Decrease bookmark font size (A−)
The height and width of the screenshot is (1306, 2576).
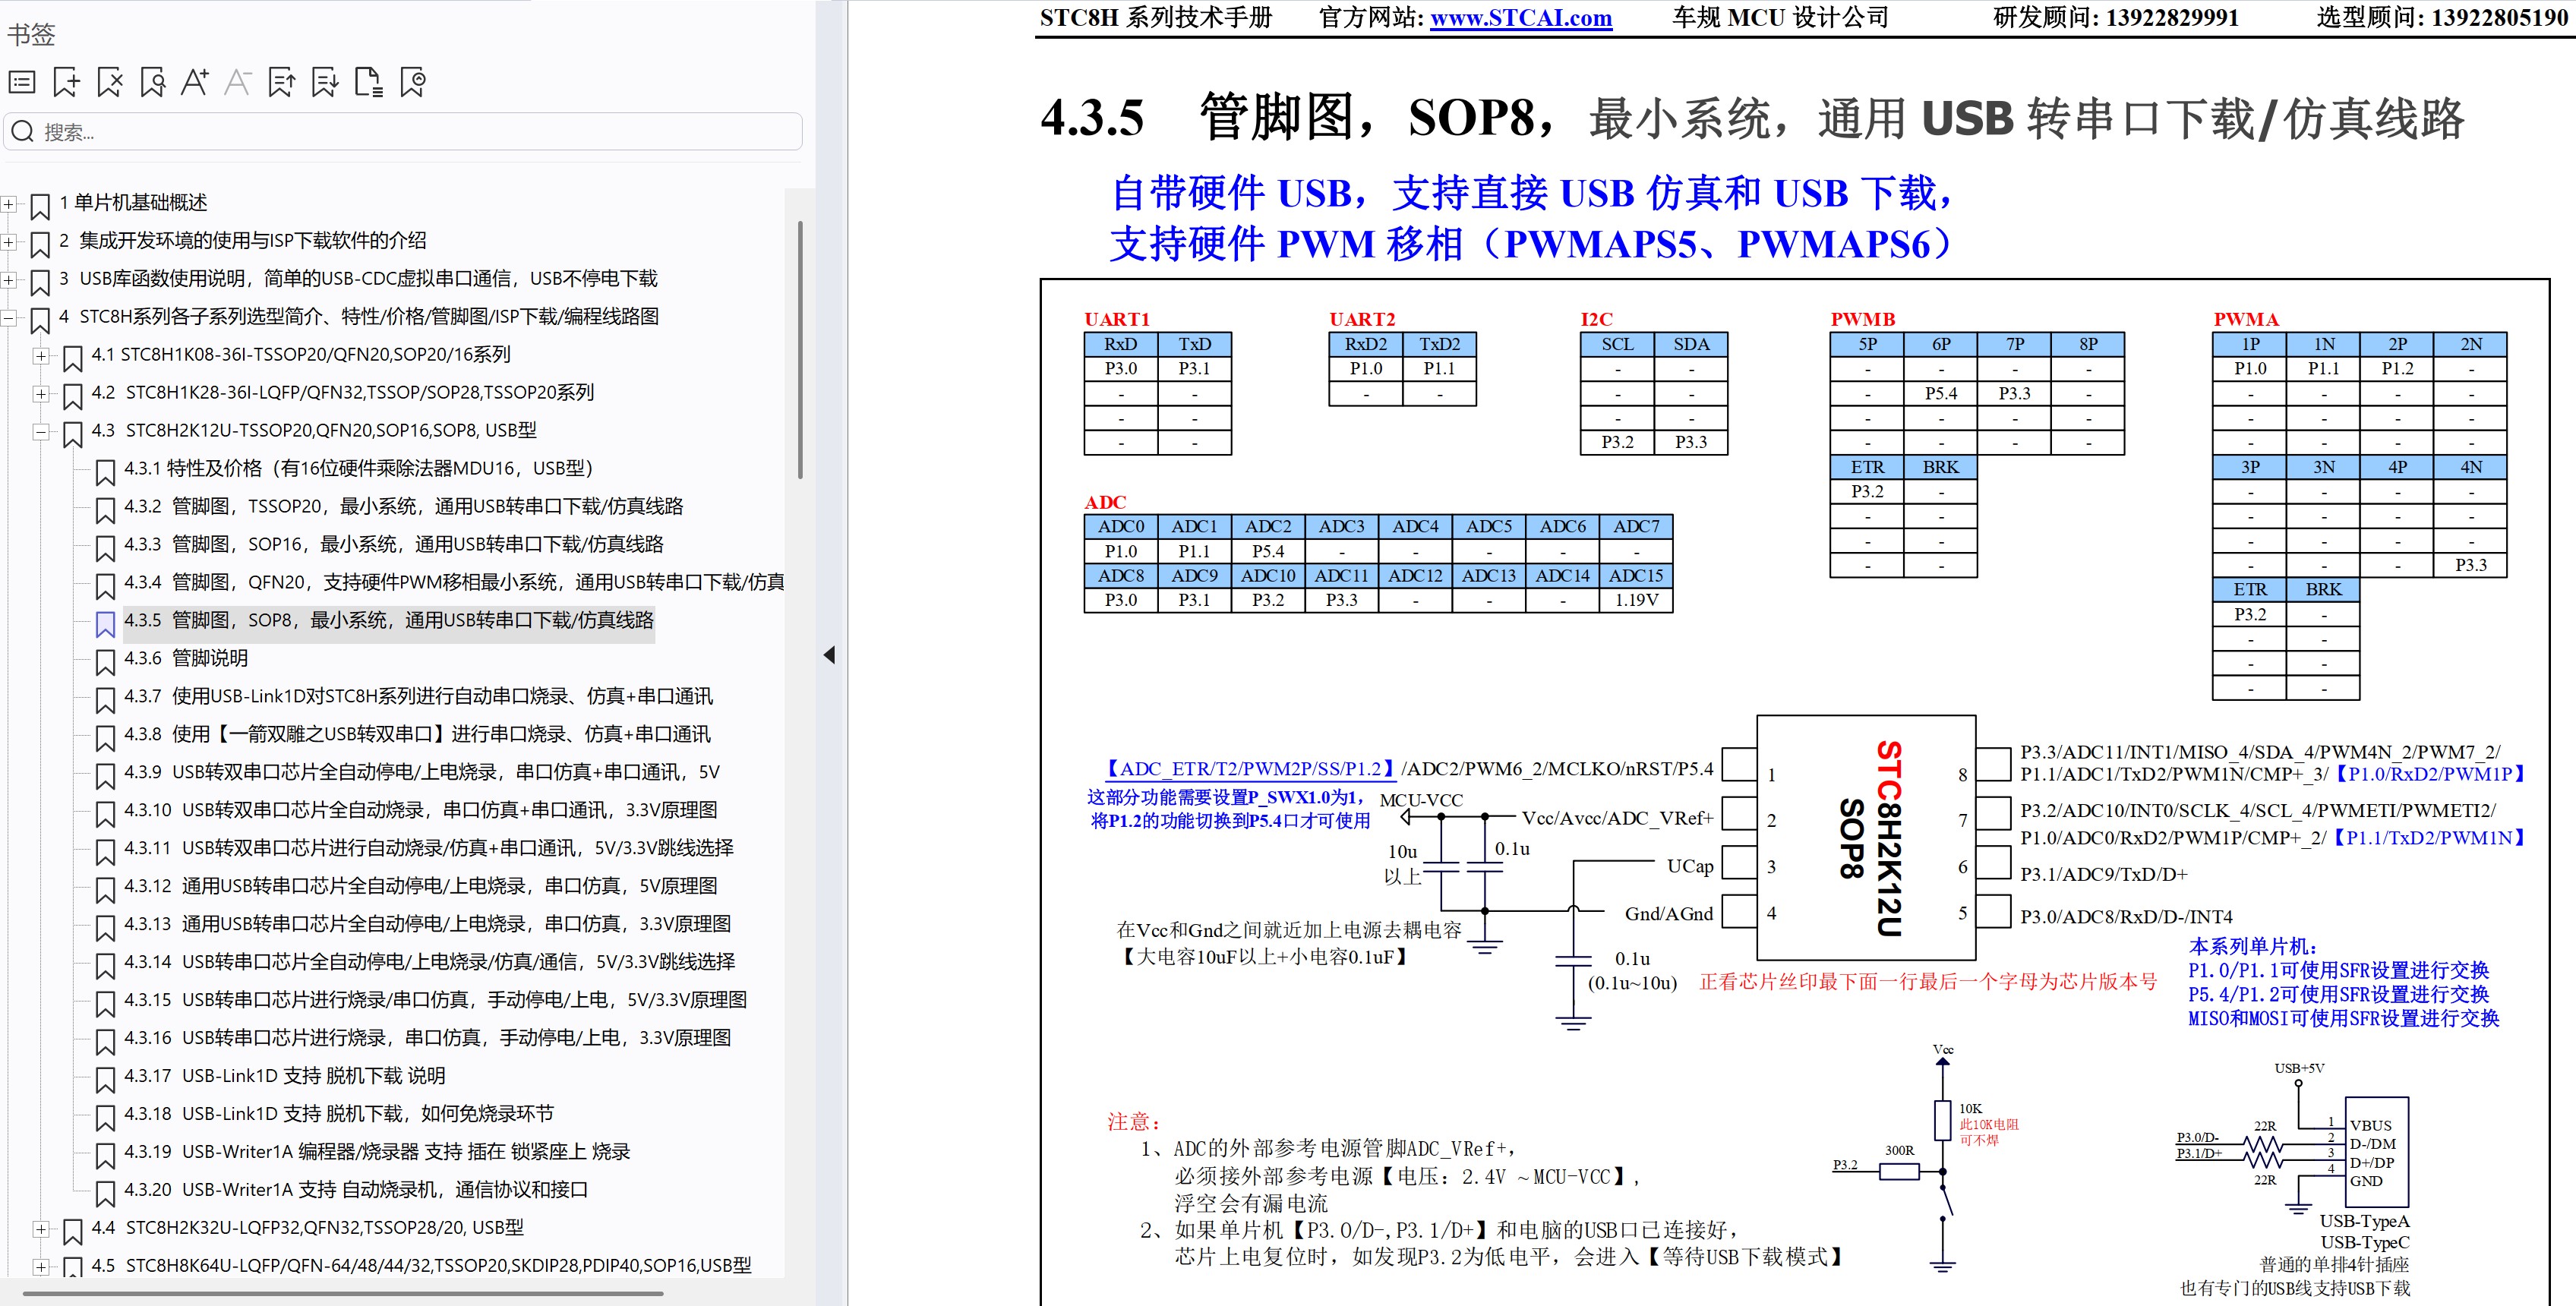click(x=237, y=82)
